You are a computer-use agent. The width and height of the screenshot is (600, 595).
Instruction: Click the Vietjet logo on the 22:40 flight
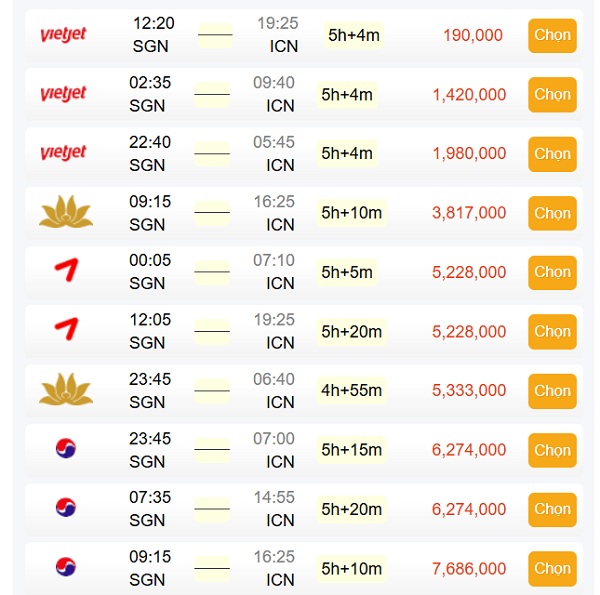click(64, 153)
